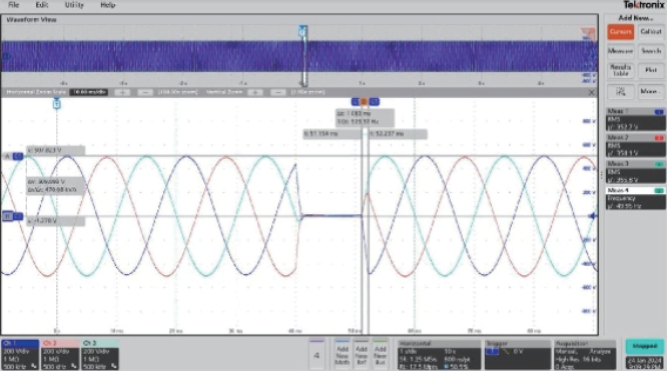This screenshot has height=371, width=667.
Task: Click the Search button
Action: (x=651, y=51)
